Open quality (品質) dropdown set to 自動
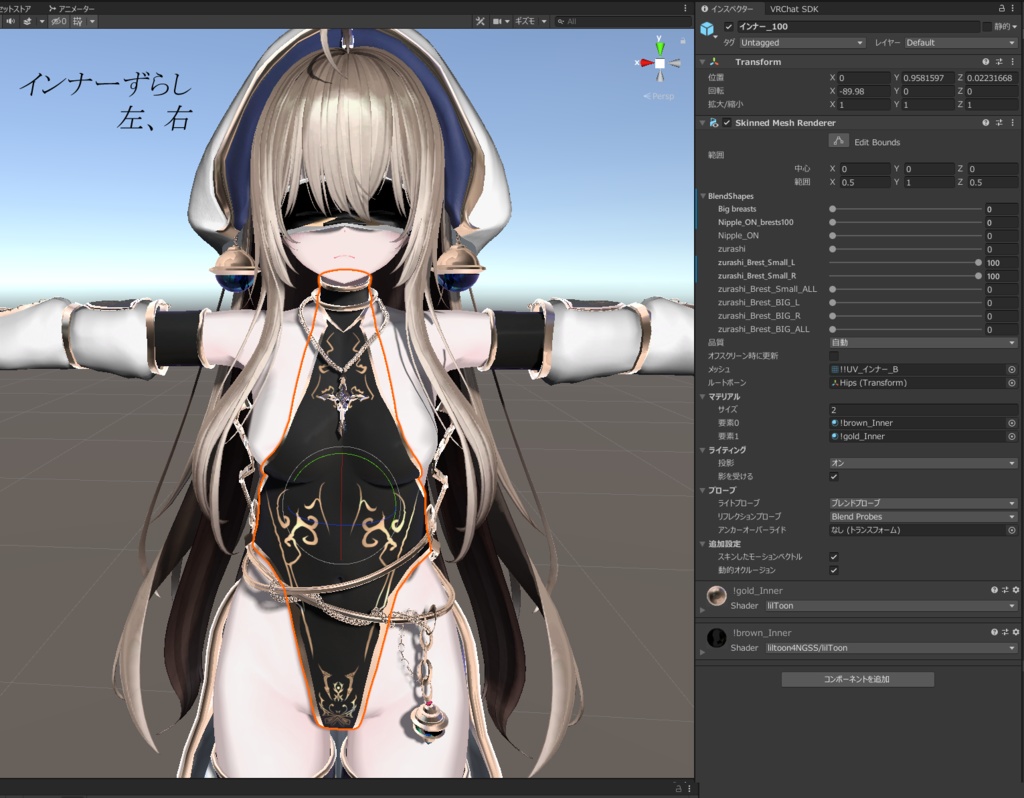The height and width of the screenshot is (798, 1024). click(923, 342)
